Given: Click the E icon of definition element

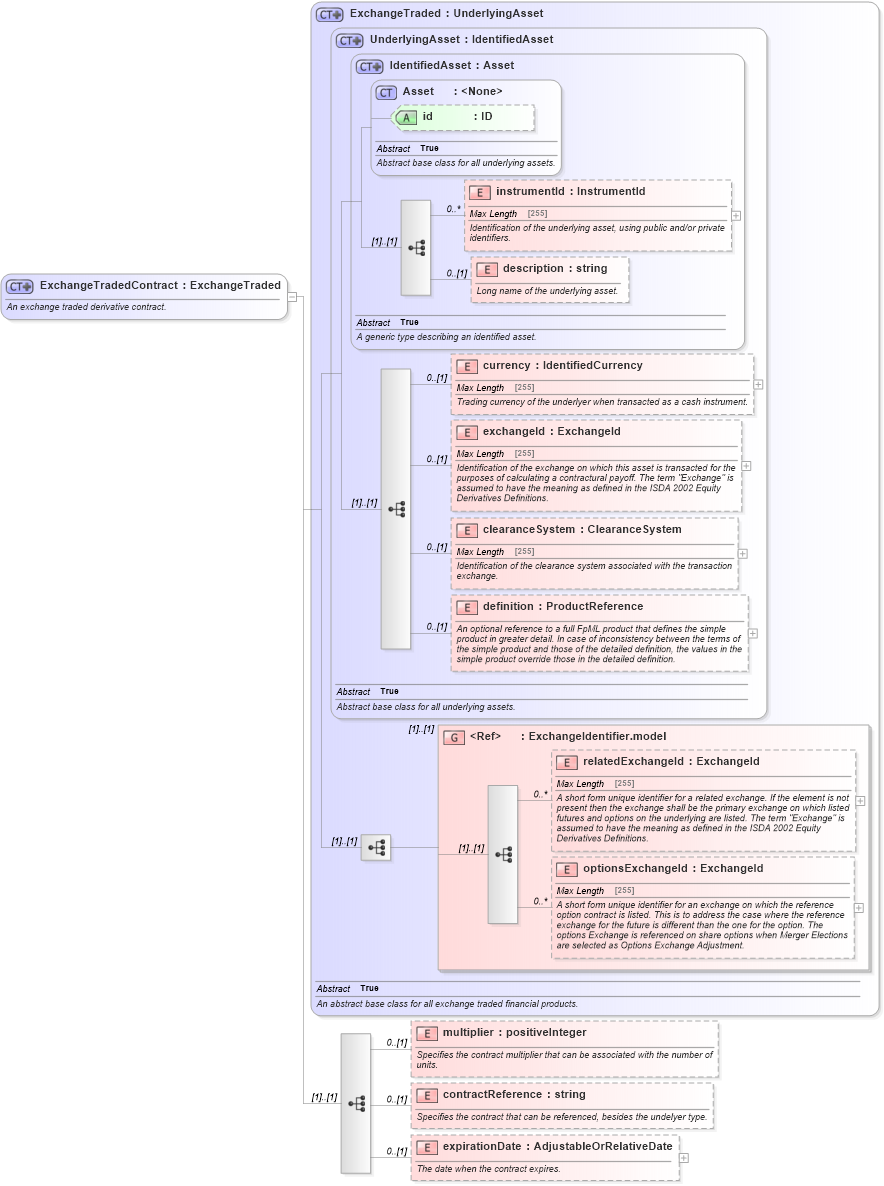Looking at the screenshot, I should point(467,607).
